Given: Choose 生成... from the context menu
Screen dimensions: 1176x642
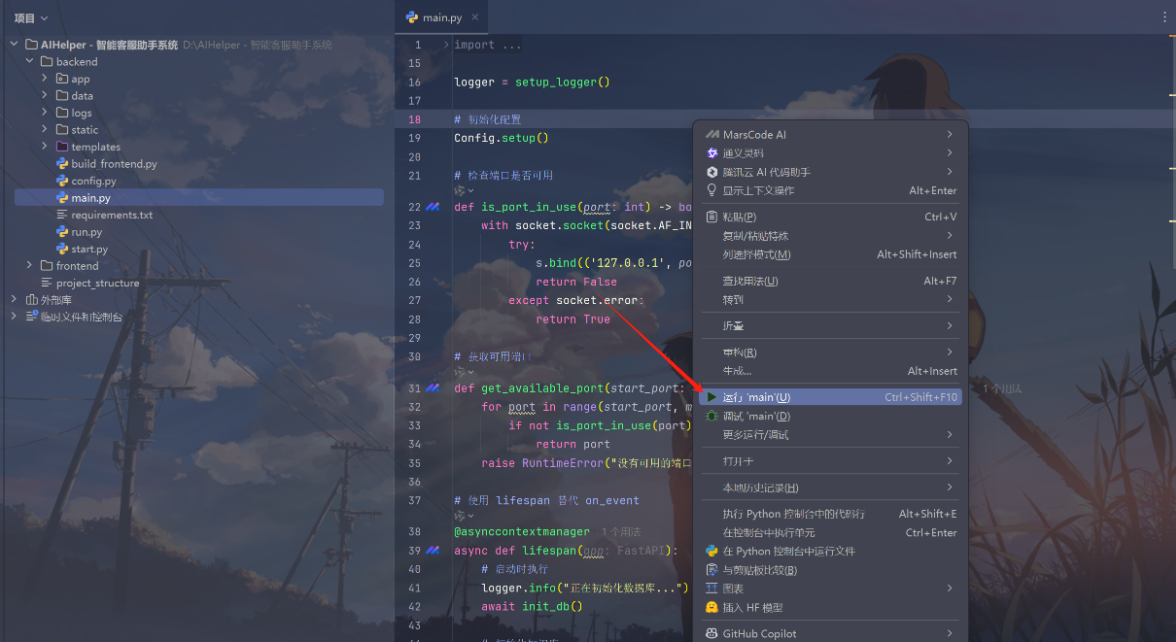Looking at the screenshot, I should pos(831,370).
